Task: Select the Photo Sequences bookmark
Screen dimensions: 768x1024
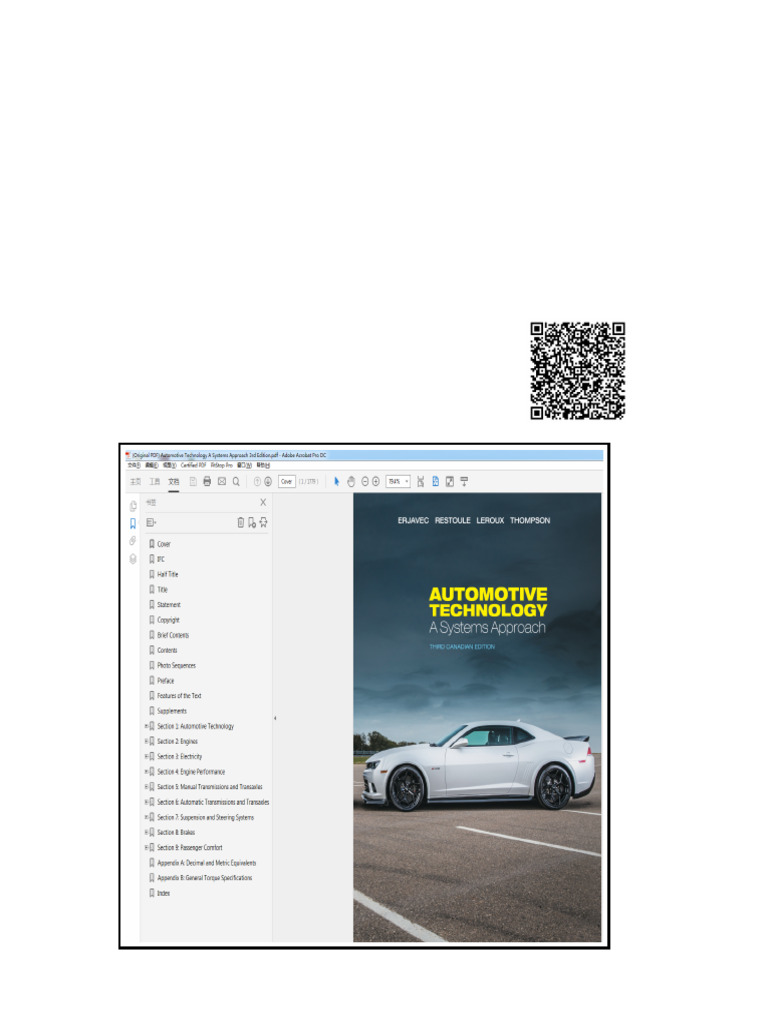Action: [x=176, y=665]
